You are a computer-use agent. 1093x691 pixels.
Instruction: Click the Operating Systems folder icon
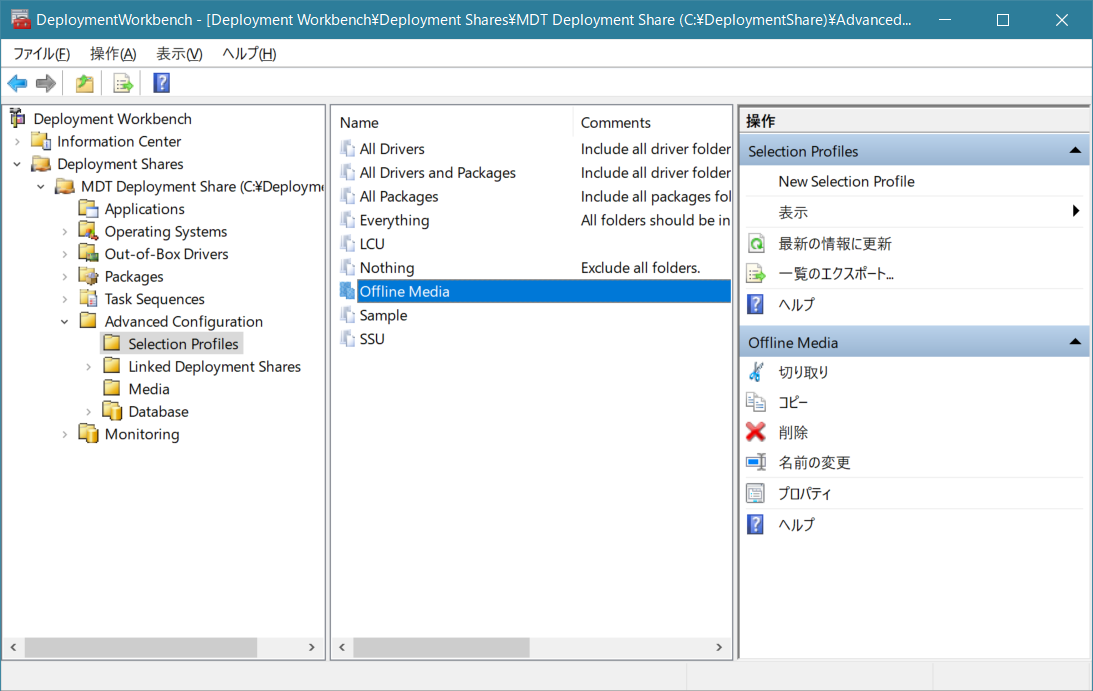click(x=89, y=231)
